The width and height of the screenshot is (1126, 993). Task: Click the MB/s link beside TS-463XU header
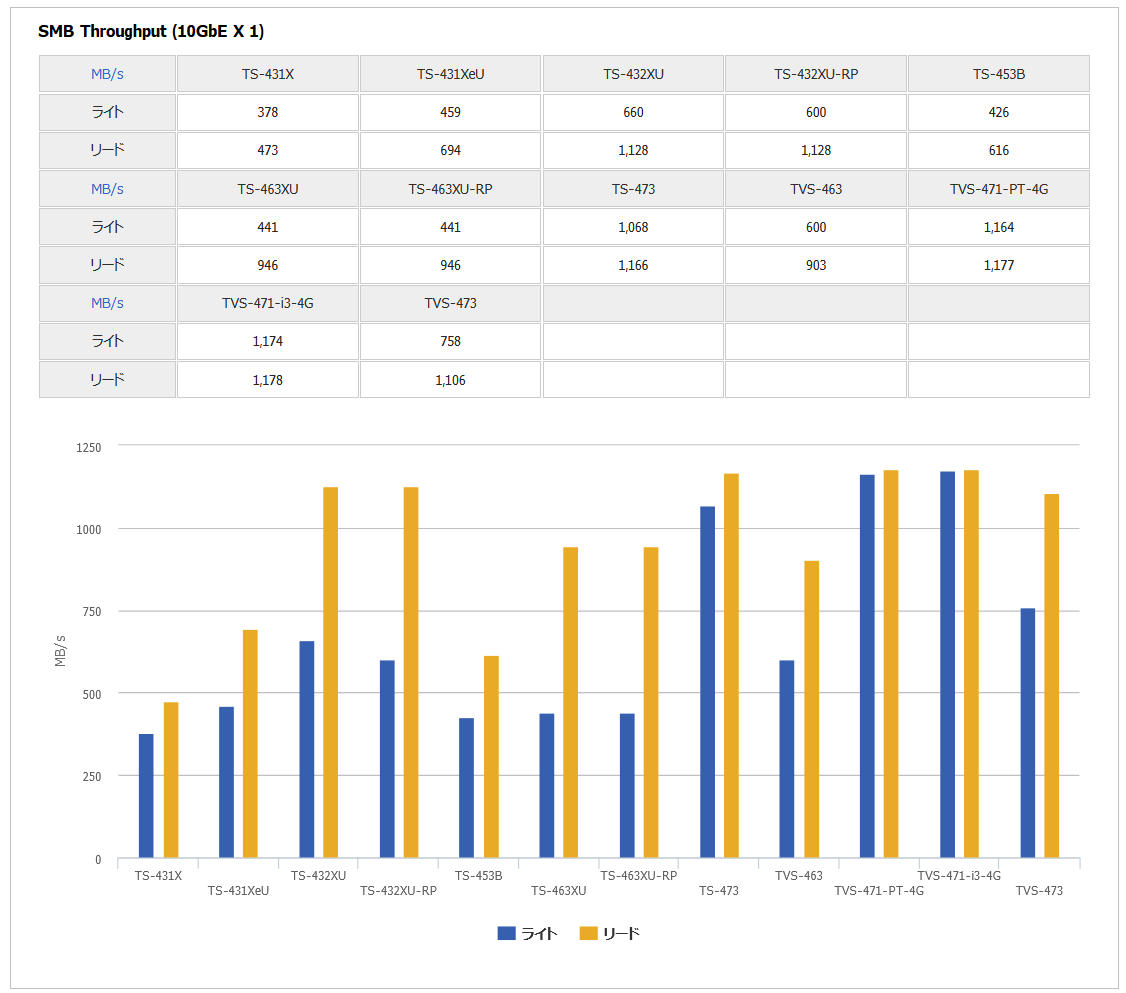pos(107,189)
